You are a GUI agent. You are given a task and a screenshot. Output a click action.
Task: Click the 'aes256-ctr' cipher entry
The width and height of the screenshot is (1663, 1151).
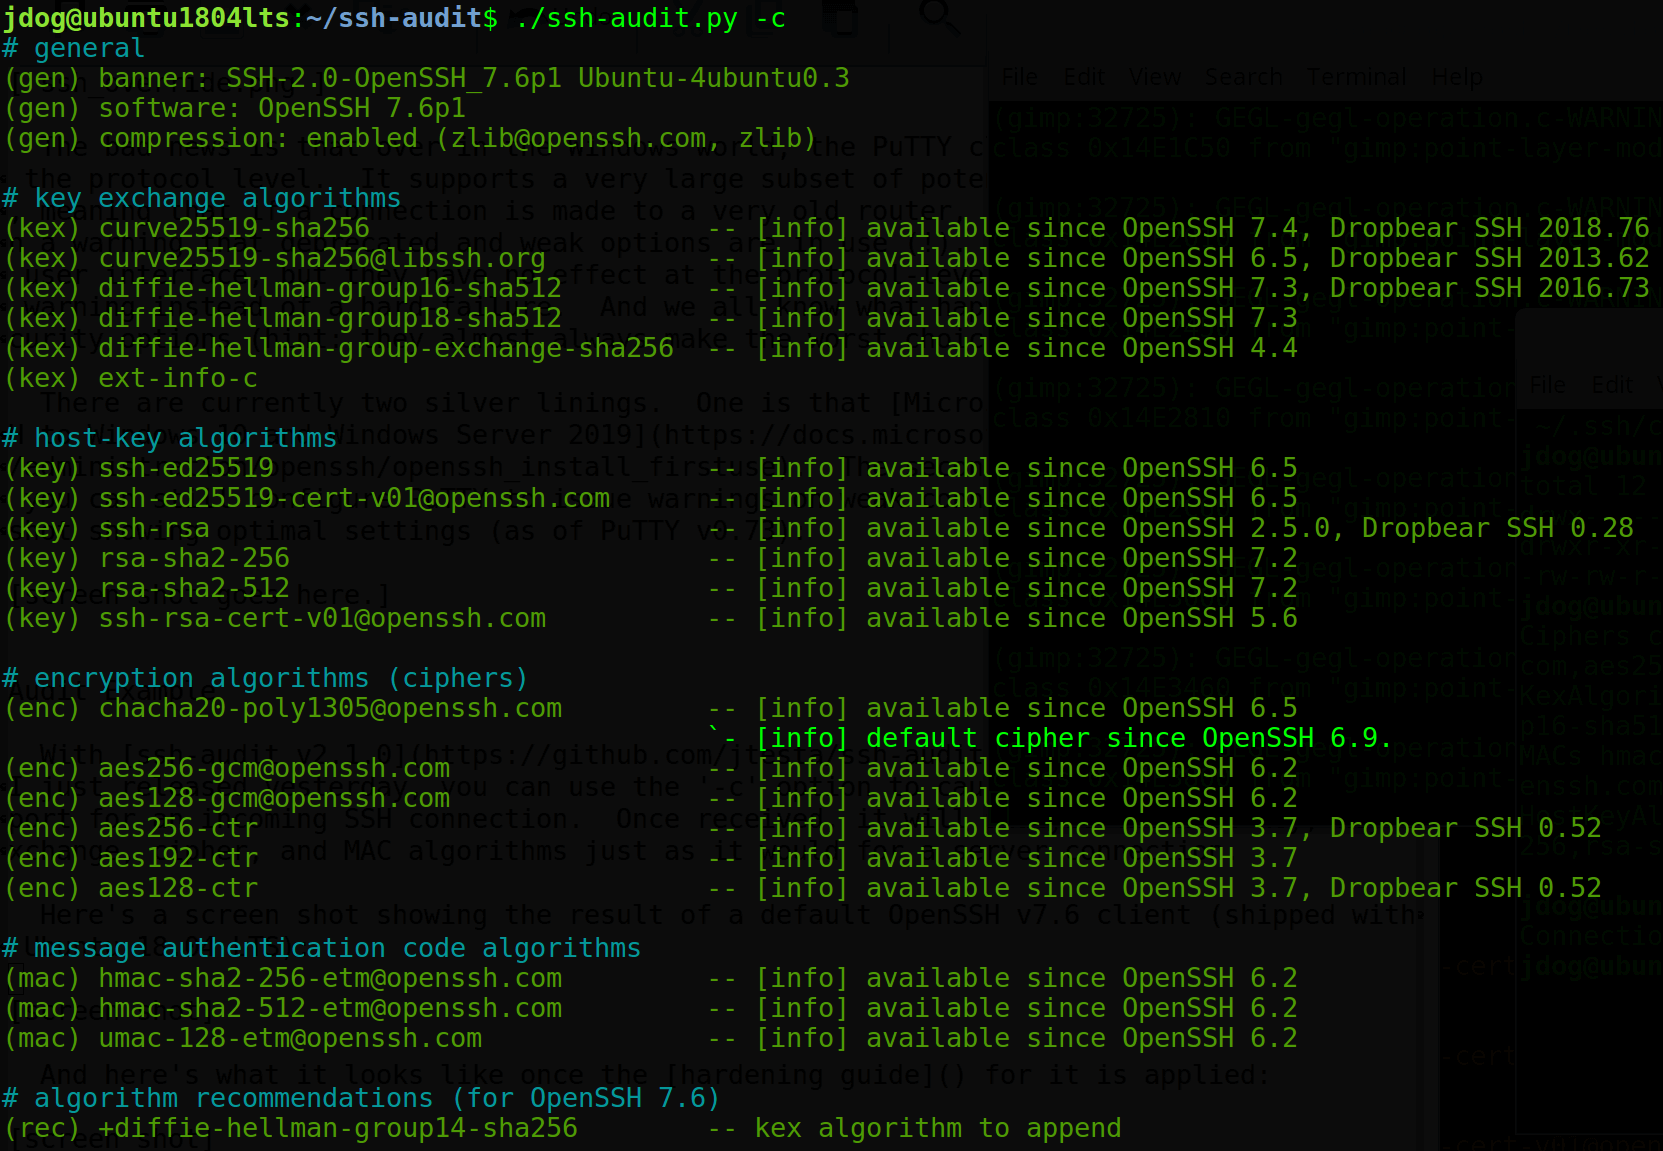coord(178,828)
